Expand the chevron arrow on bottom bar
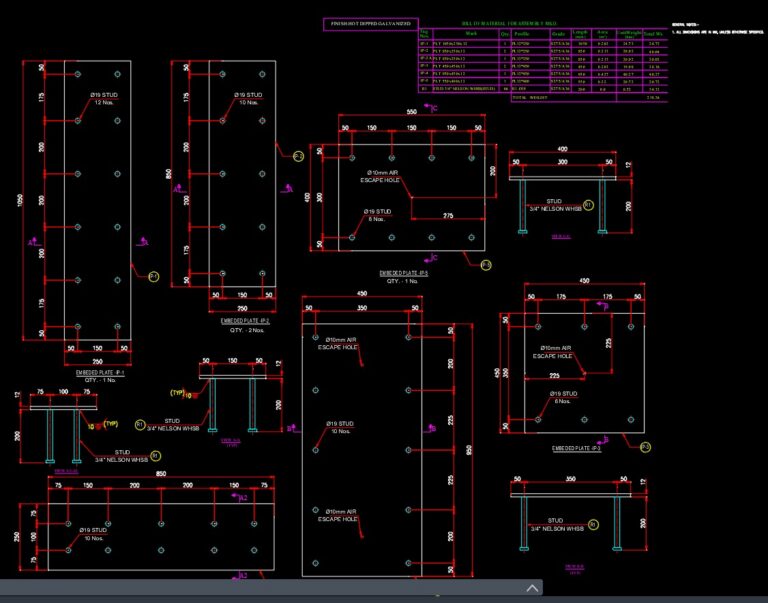 pos(532,588)
